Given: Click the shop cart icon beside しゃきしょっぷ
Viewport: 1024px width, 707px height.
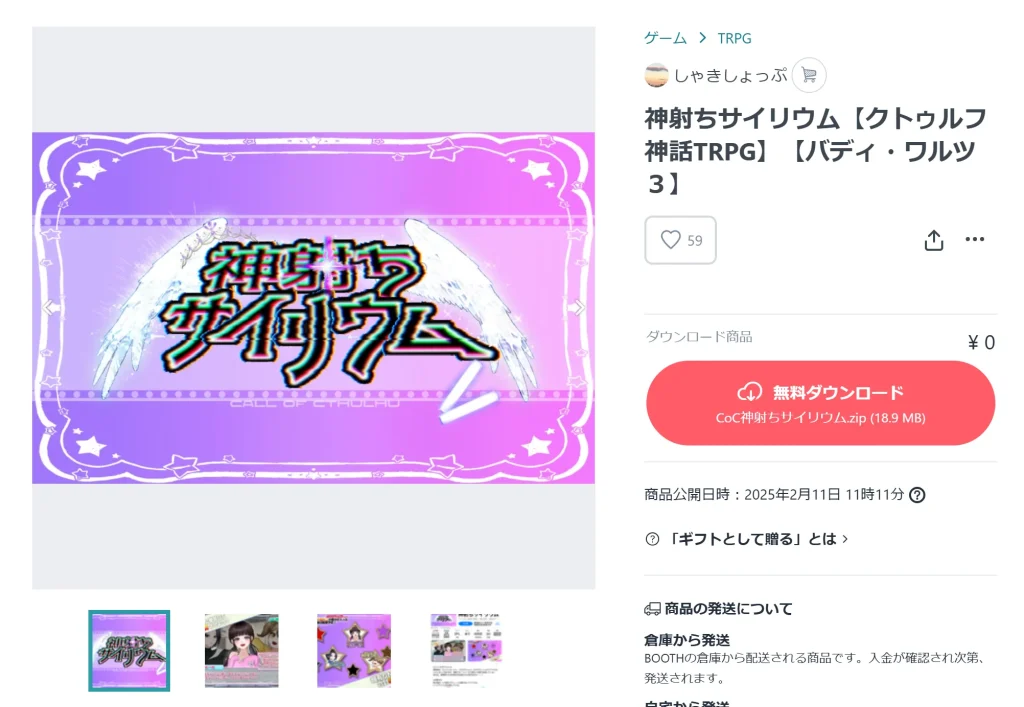Looking at the screenshot, I should click(808, 75).
